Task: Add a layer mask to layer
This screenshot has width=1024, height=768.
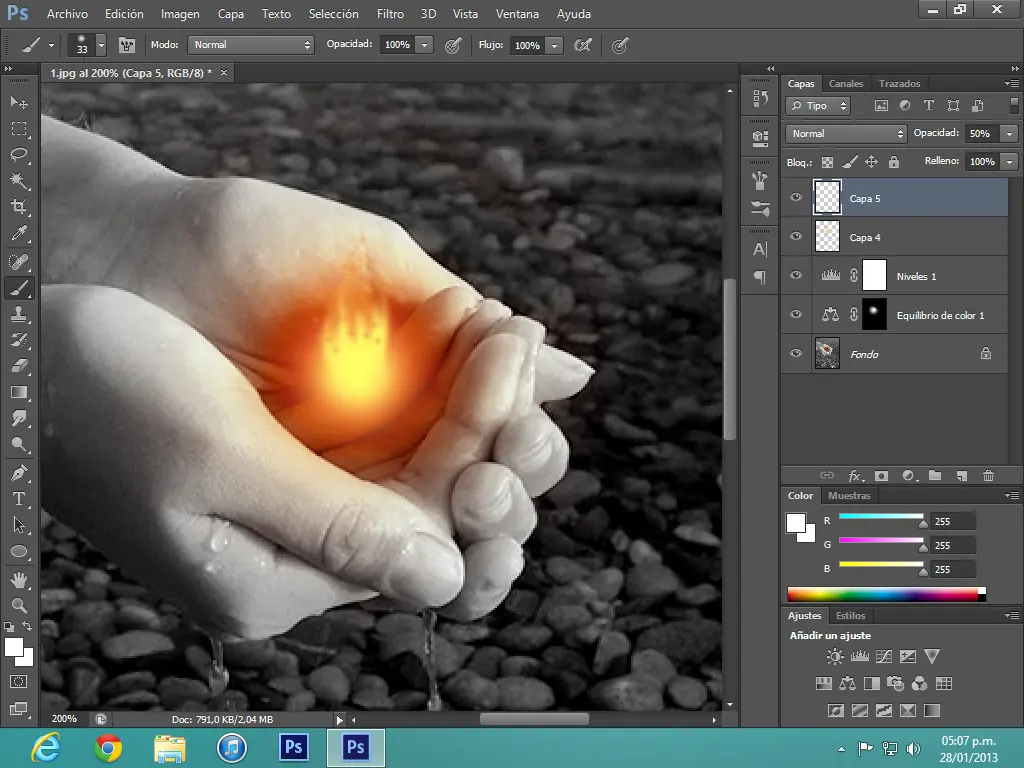Action: (x=881, y=476)
